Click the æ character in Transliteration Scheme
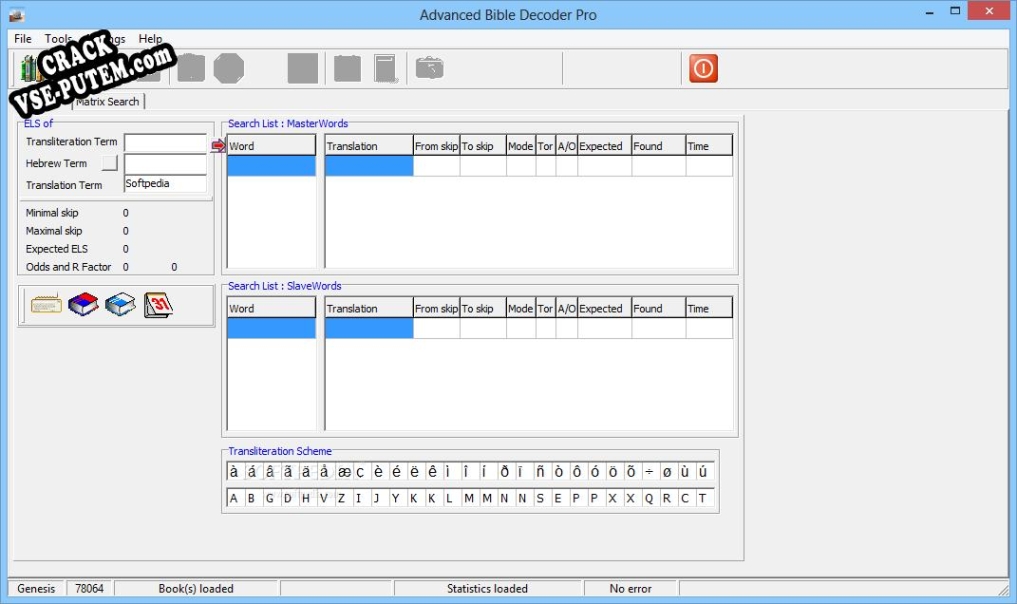 tap(344, 472)
